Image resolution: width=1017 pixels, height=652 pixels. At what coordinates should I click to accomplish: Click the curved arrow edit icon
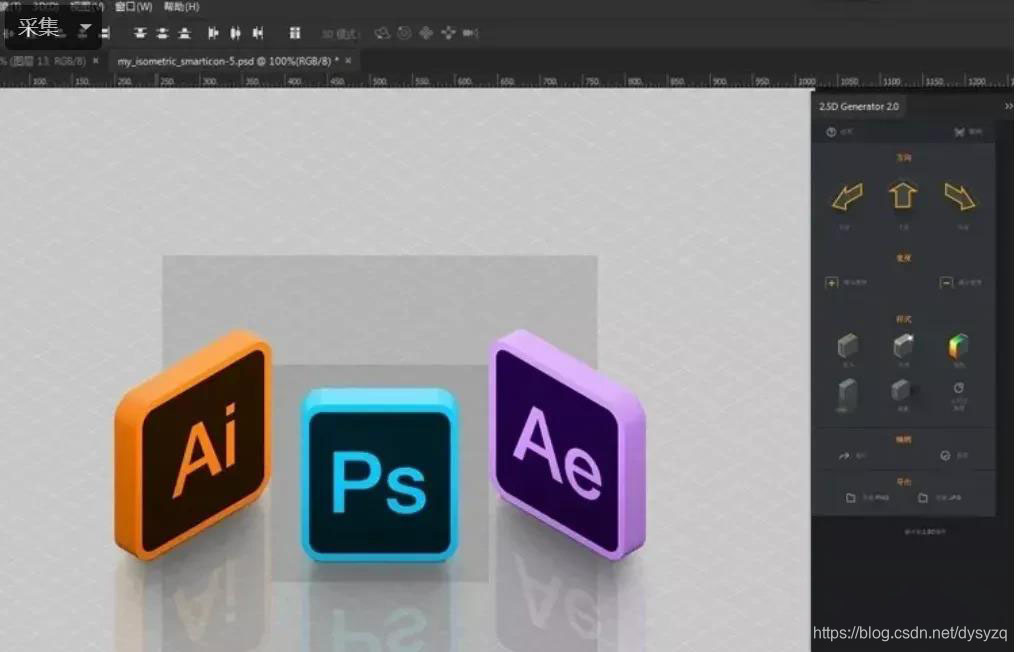[x=844, y=456]
